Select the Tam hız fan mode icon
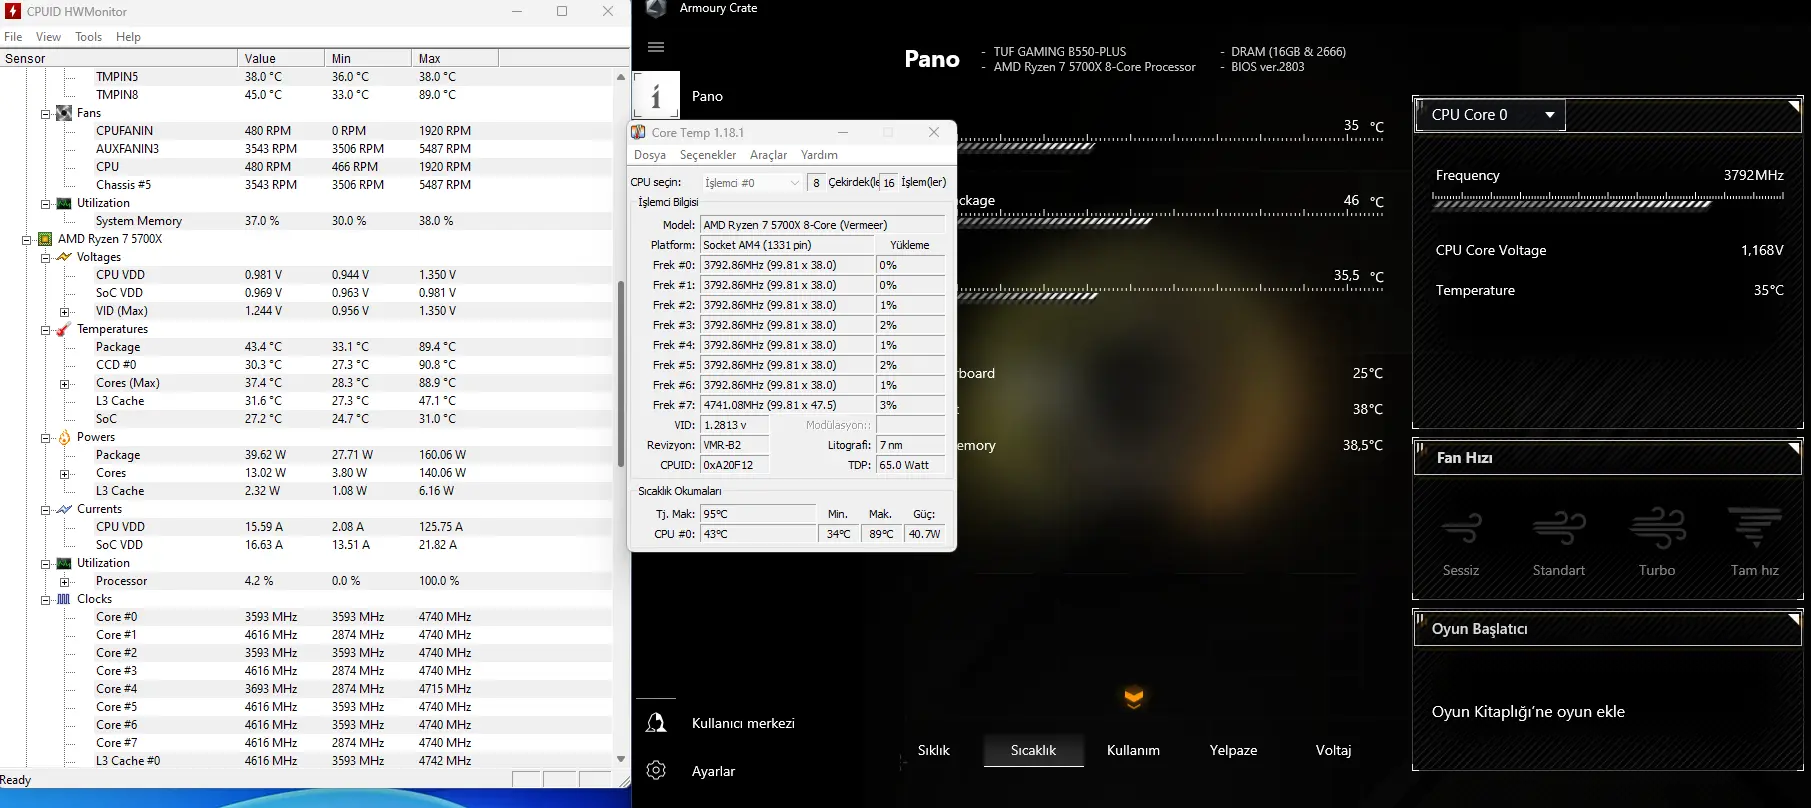This screenshot has height=808, width=1811. [x=1755, y=527]
